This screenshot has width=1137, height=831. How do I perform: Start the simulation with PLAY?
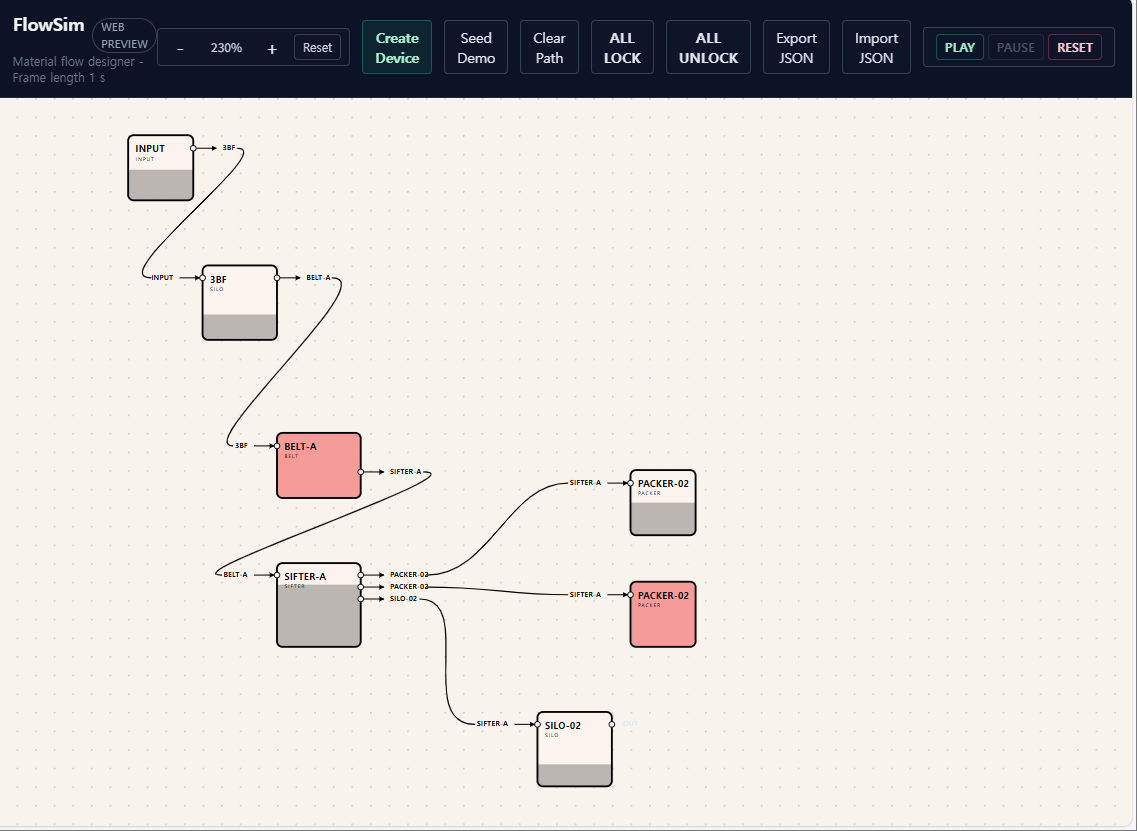[x=959, y=47]
